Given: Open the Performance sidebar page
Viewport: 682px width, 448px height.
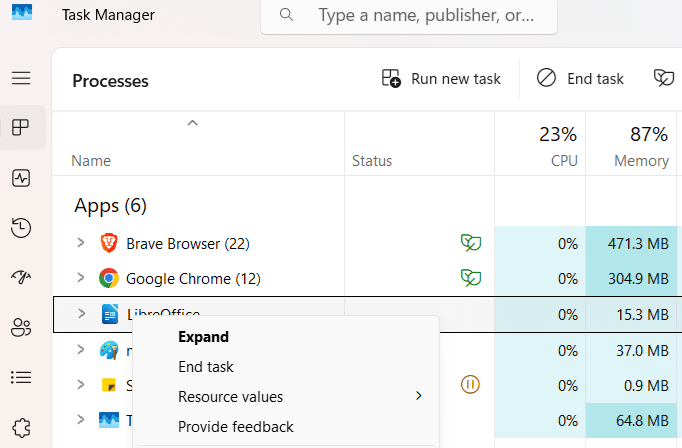Looking at the screenshot, I should pos(21,178).
